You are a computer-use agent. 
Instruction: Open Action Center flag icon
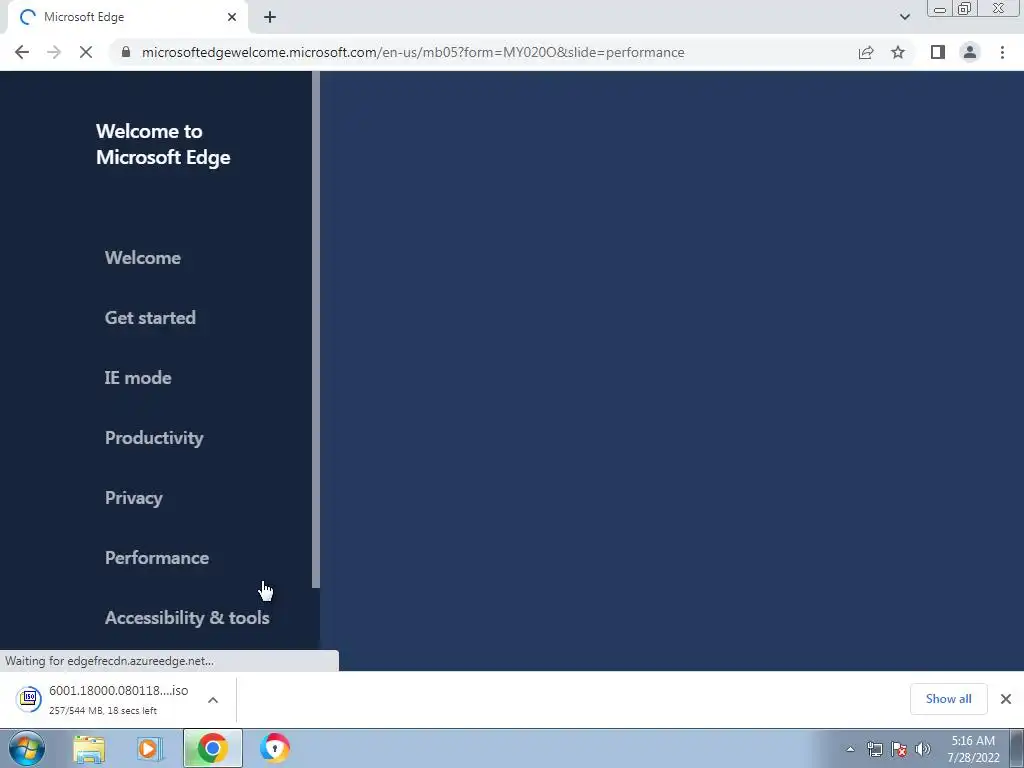pos(899,749)
